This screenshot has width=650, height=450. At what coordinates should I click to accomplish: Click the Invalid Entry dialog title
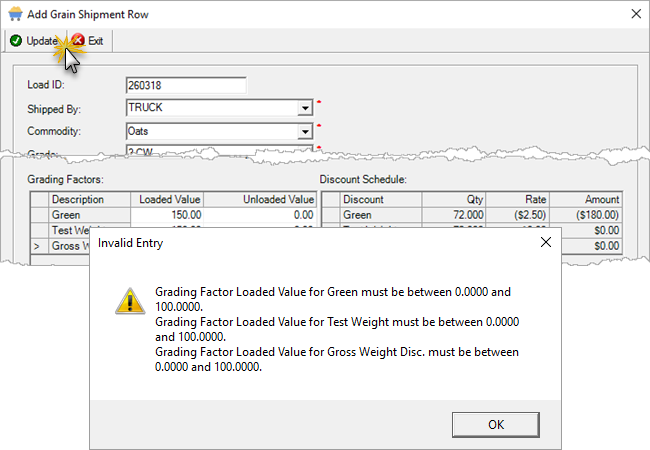[130, 243]
